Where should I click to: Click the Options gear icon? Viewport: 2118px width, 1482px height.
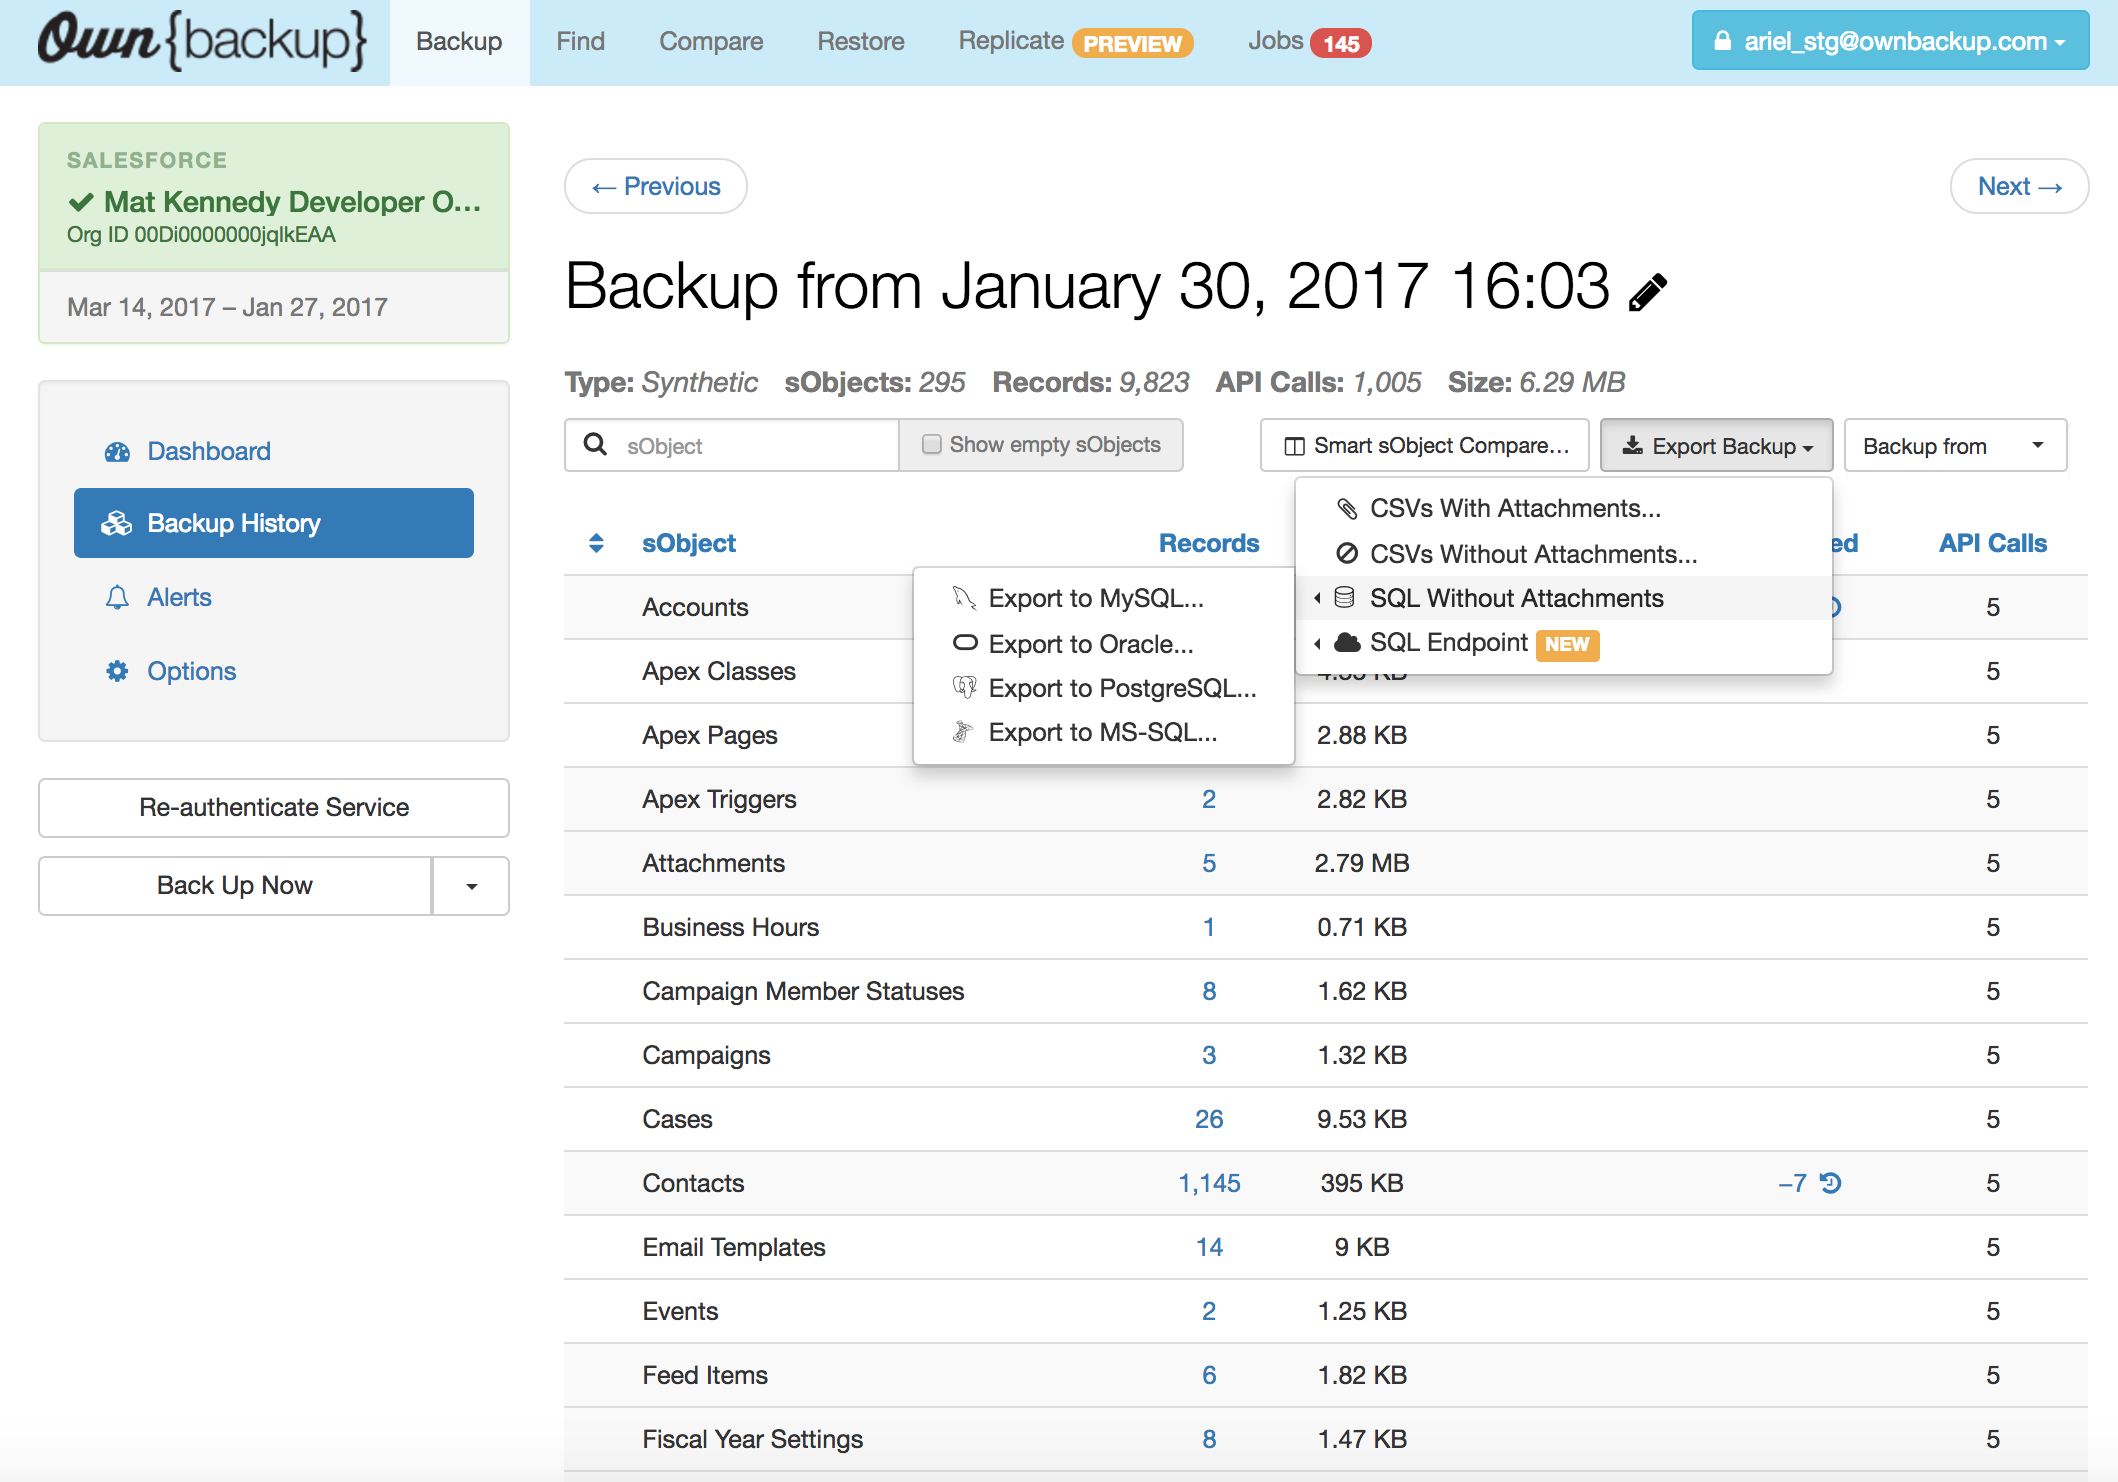pos(117,671)
